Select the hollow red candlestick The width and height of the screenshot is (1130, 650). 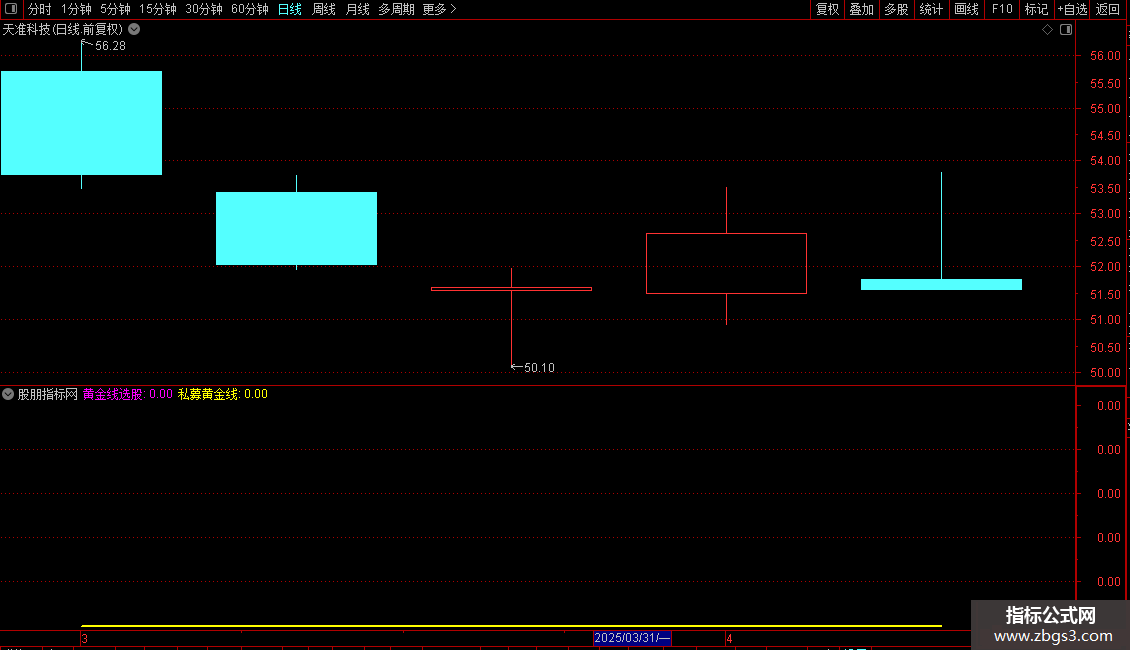coord(726,263)
